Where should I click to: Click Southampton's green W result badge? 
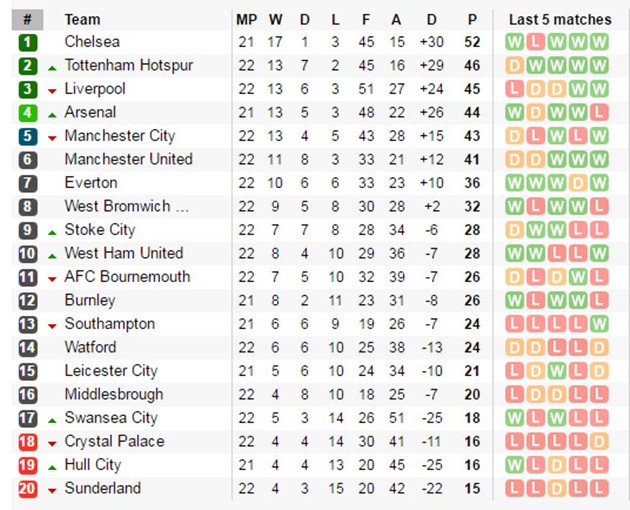pyautogui.click(x=599, y=324)
